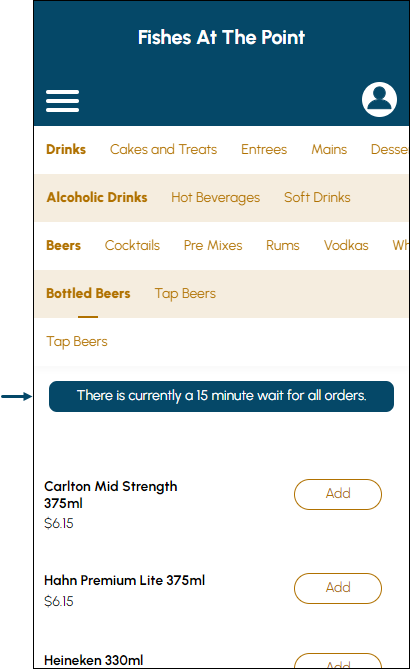Click the Fishes At The Point title

point(221,38)
